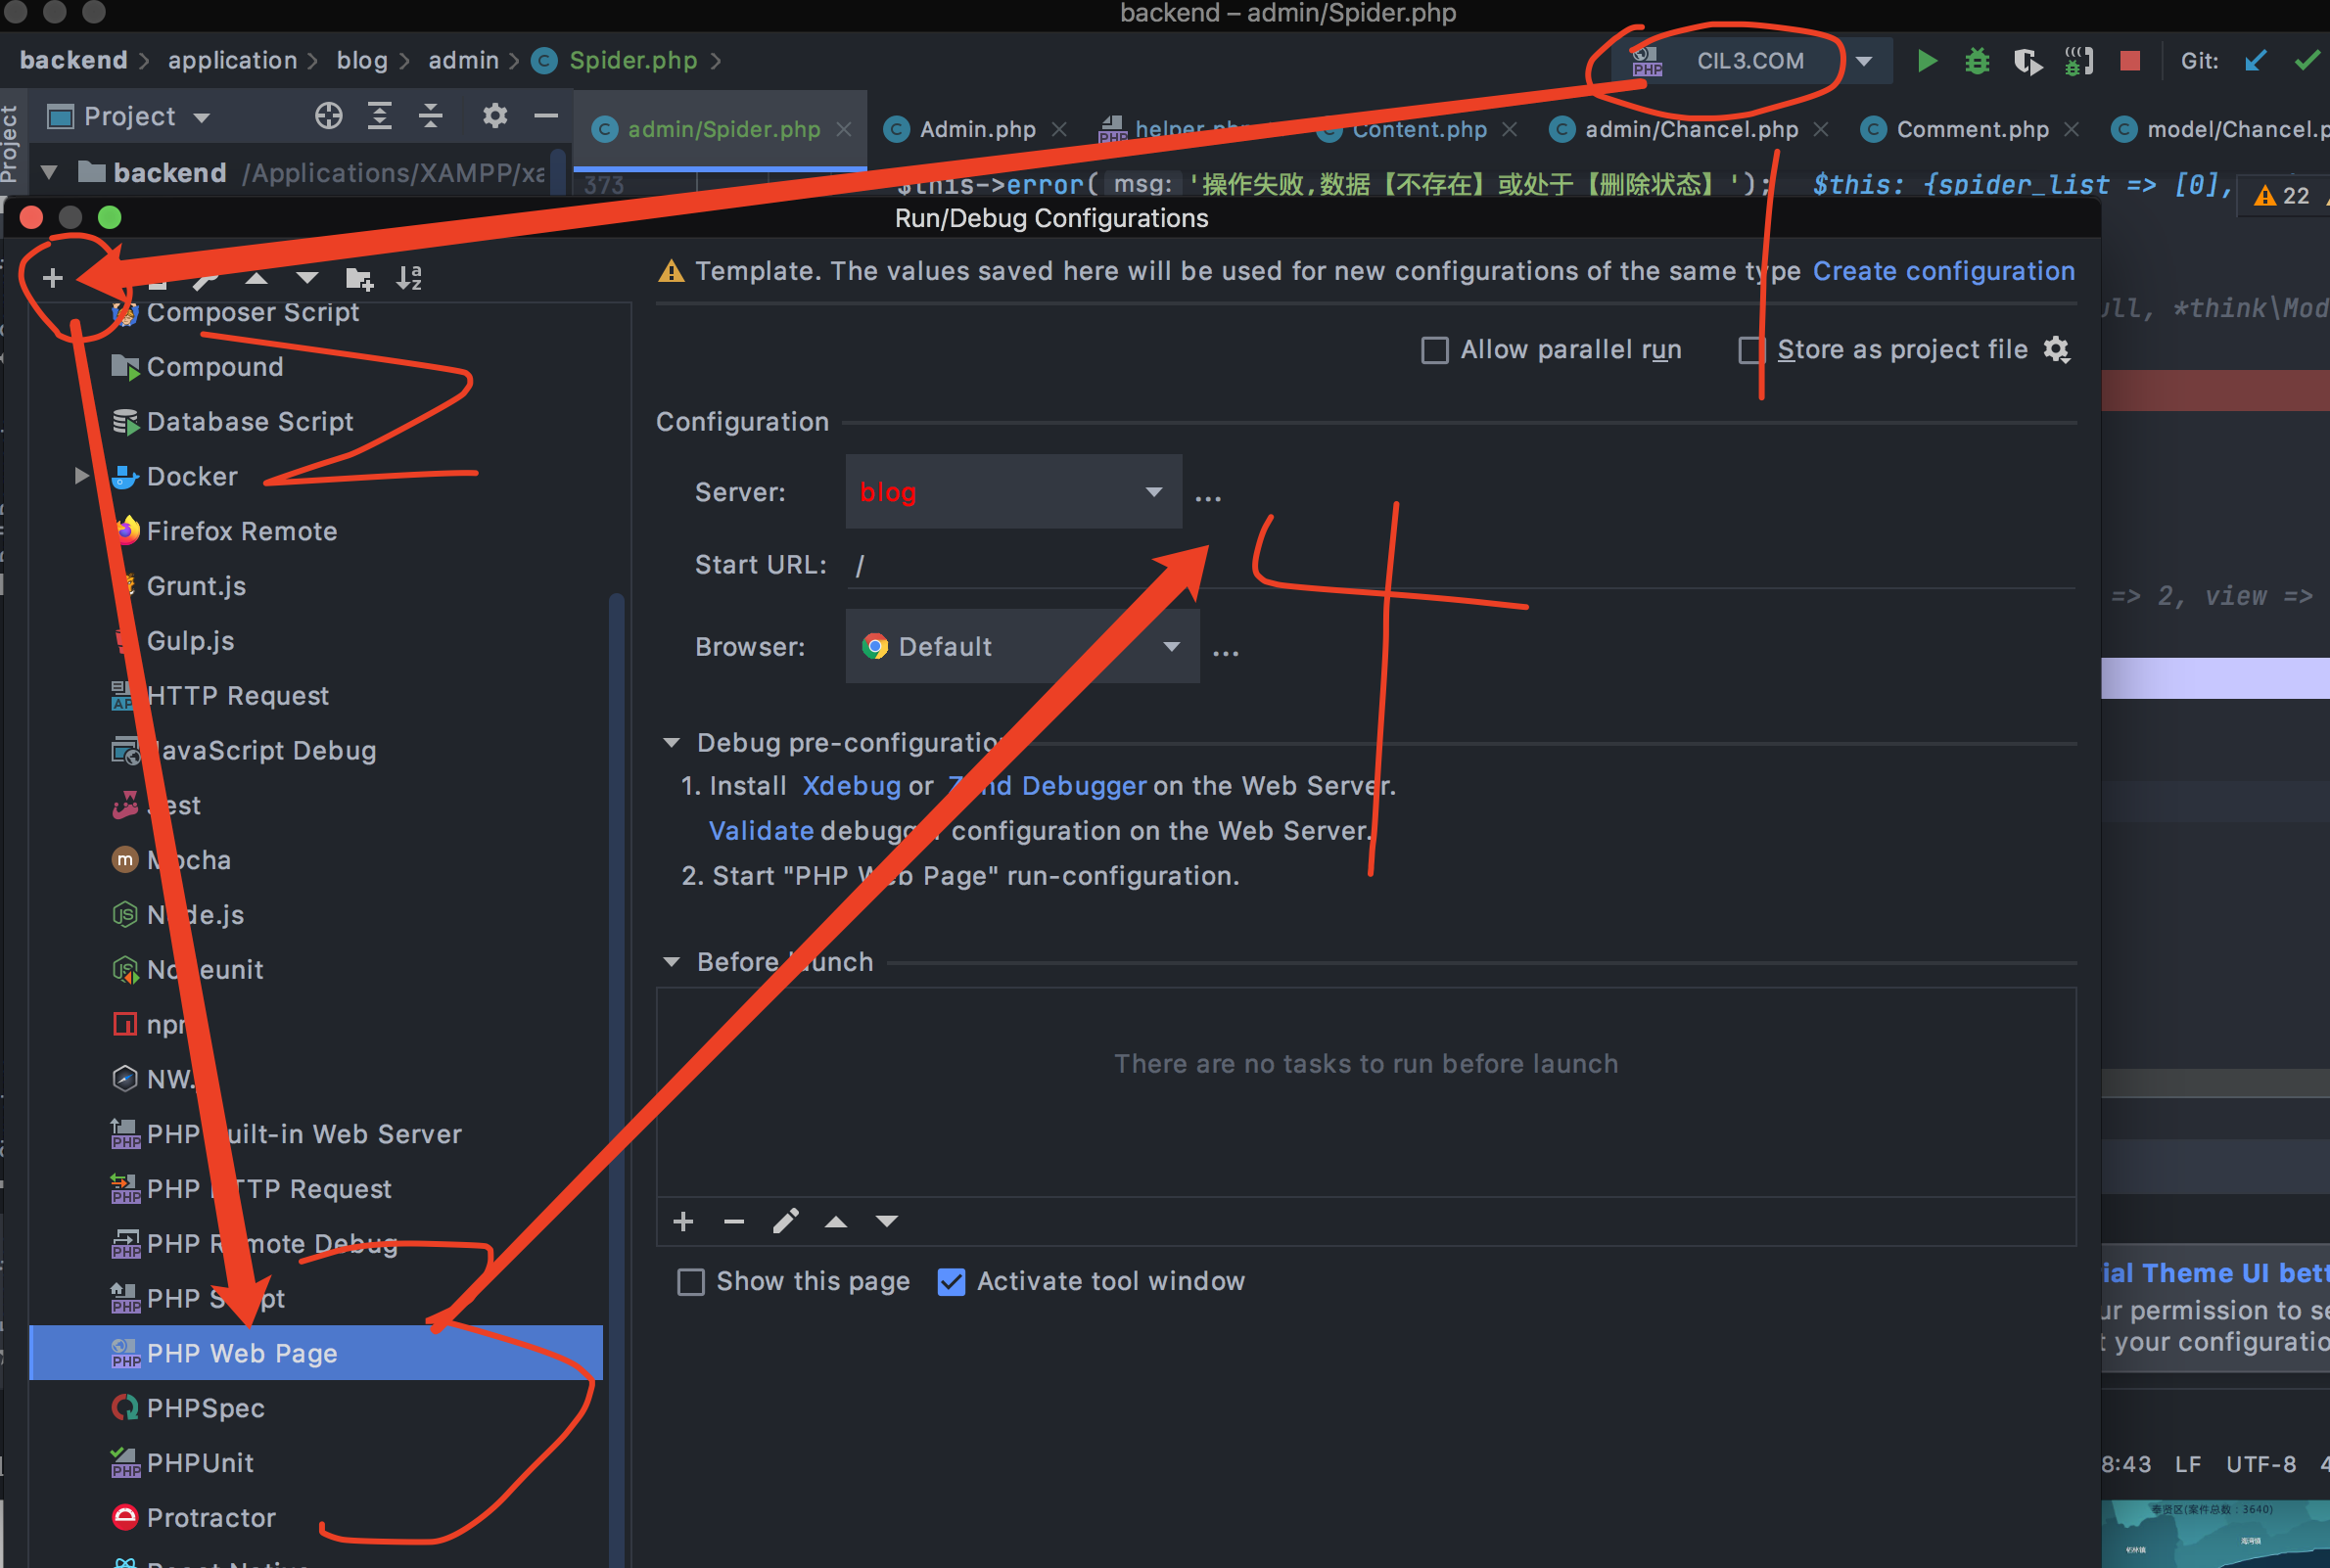
Task: Open the Comment.php editor tab
Action: tap(1971, 129)
